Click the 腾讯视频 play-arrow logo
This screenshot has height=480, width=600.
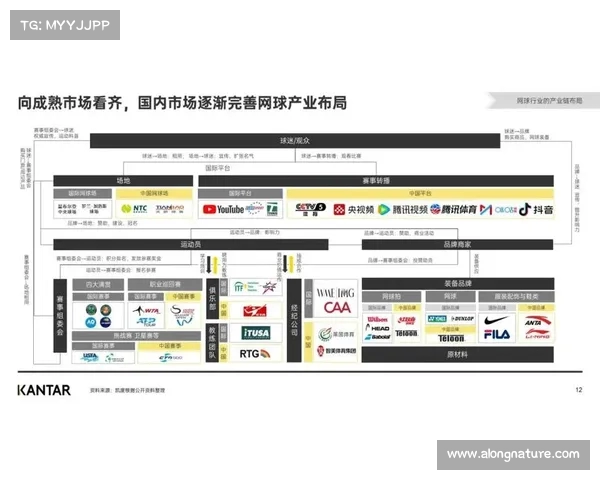click(403, 210)
